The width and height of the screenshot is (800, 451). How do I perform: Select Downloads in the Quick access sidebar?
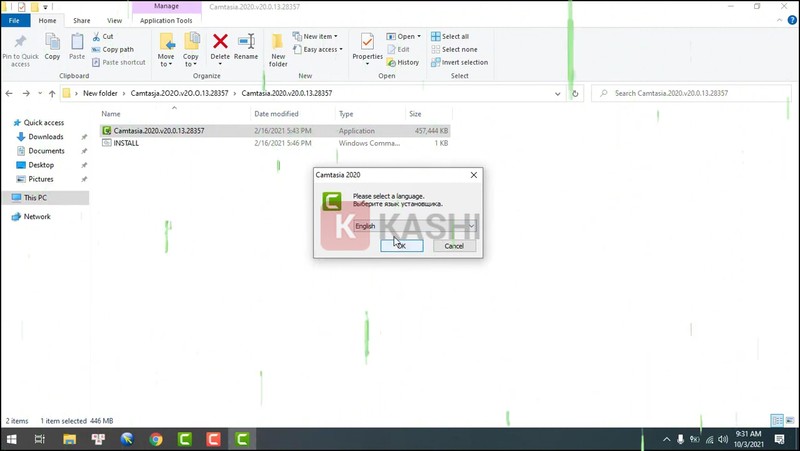pyautogui.click(x=46, y=137)
